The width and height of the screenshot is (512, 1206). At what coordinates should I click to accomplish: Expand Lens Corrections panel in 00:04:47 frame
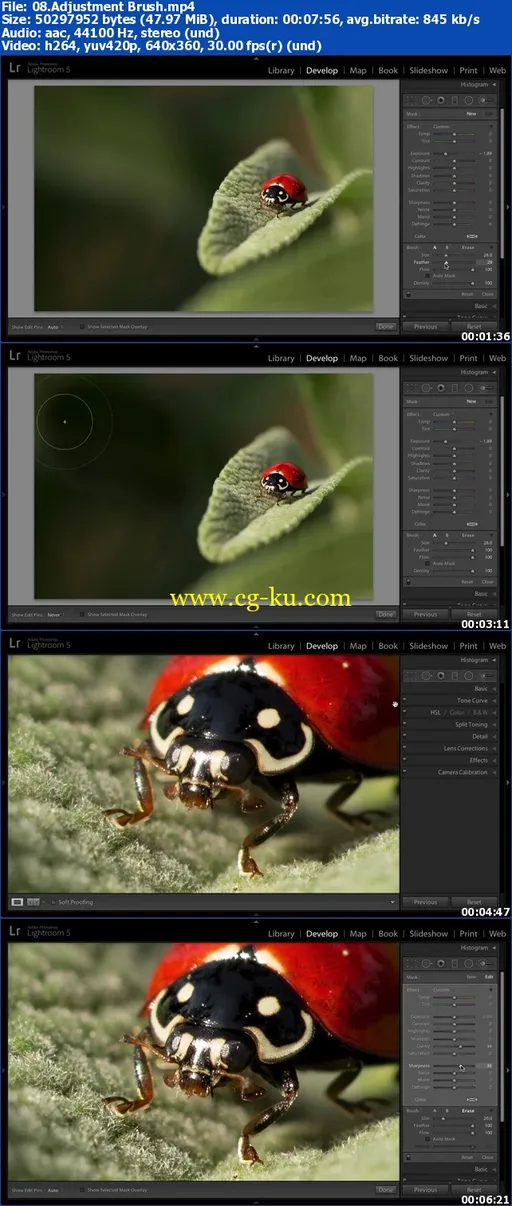(x=494, y=749)
